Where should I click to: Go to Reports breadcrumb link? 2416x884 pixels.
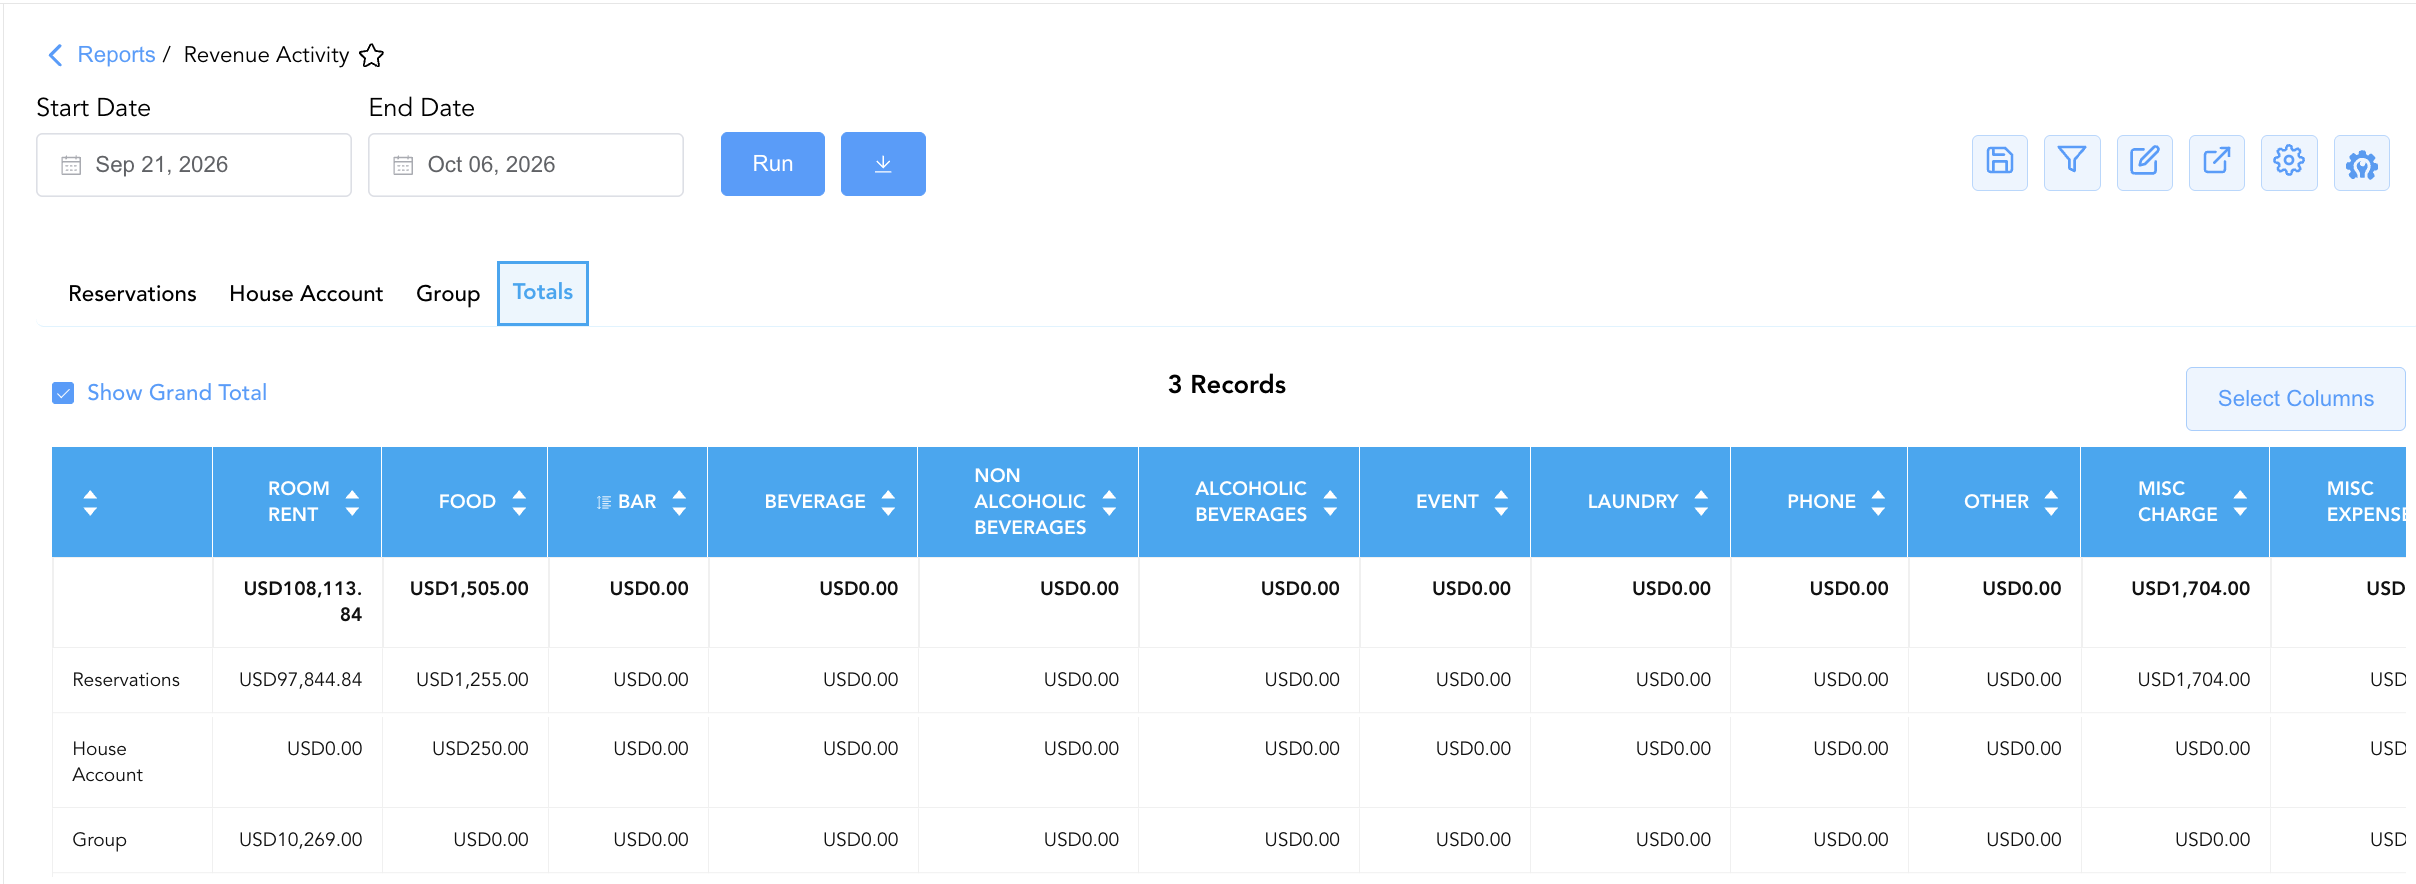click(116, 55)
